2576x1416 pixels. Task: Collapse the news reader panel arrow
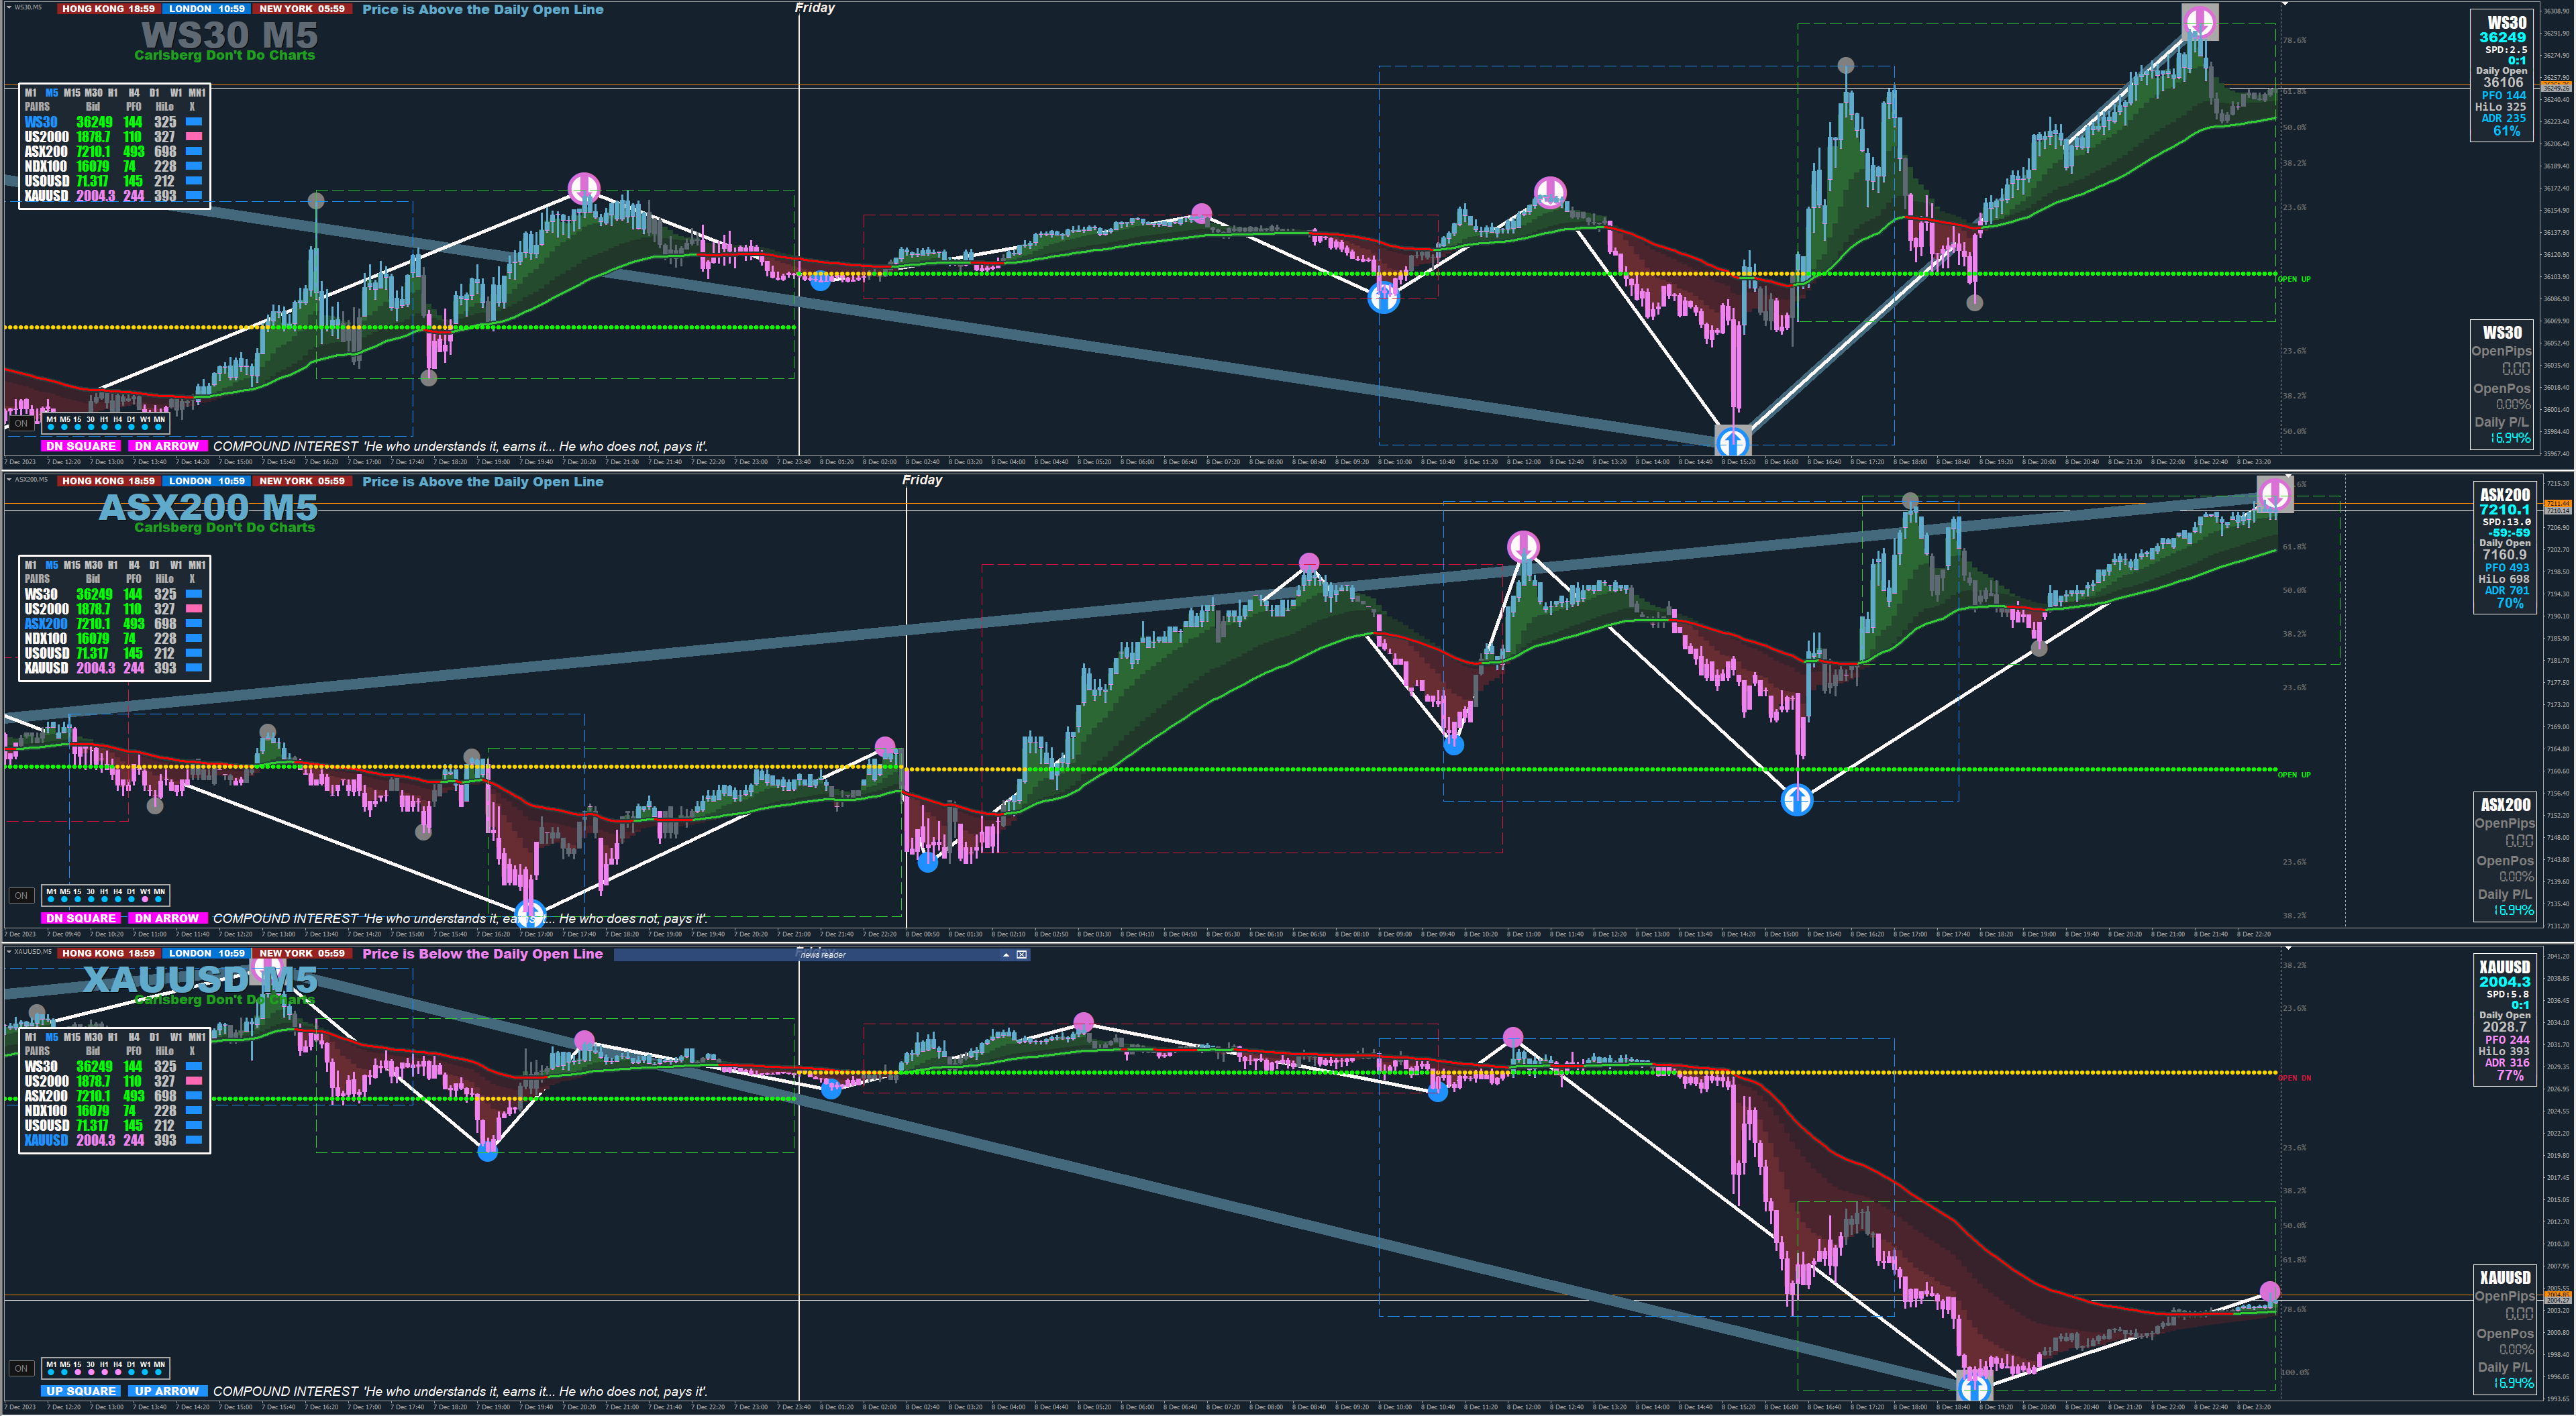[x=1006, y=955]
